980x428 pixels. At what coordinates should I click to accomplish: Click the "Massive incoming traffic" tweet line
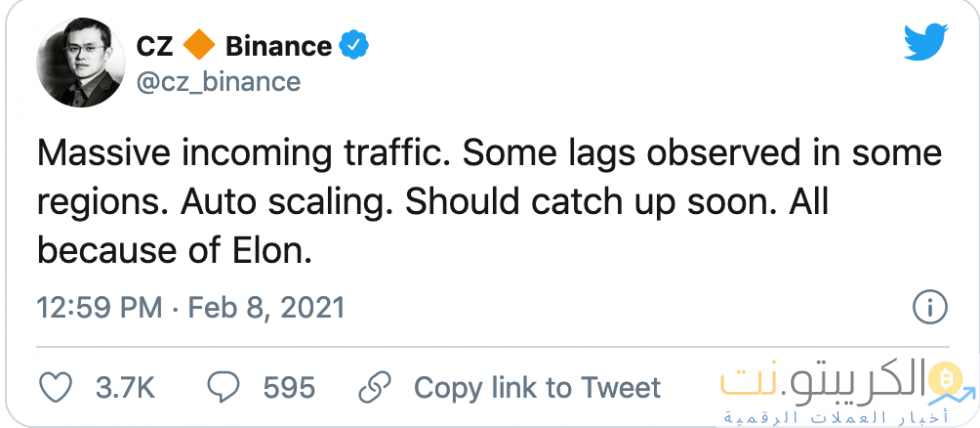coord(489,155)
